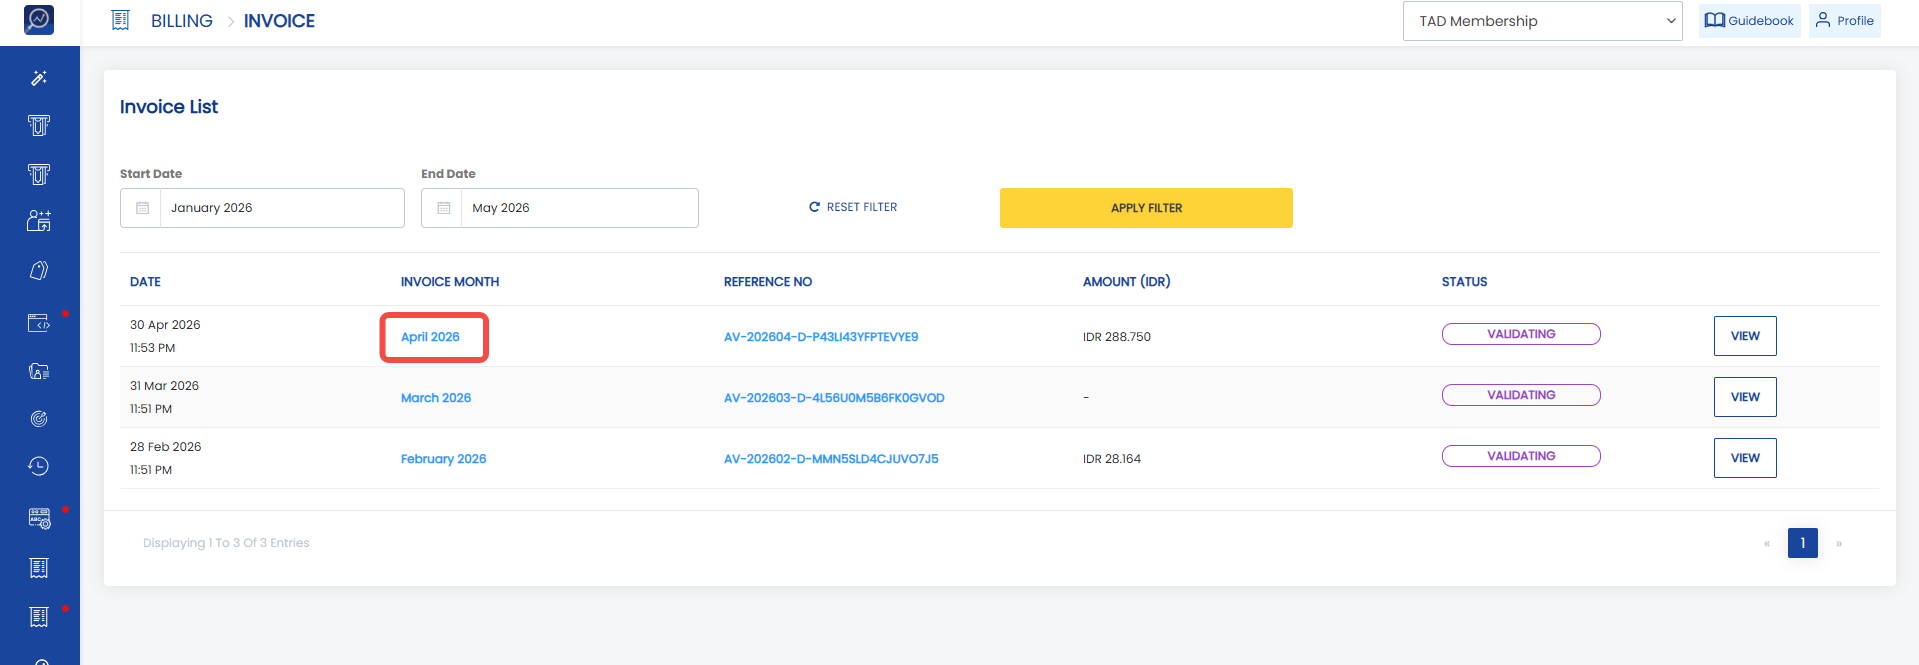
Task: Open the receipt sidebar icon with a red dot
Action: coord(39,617)
